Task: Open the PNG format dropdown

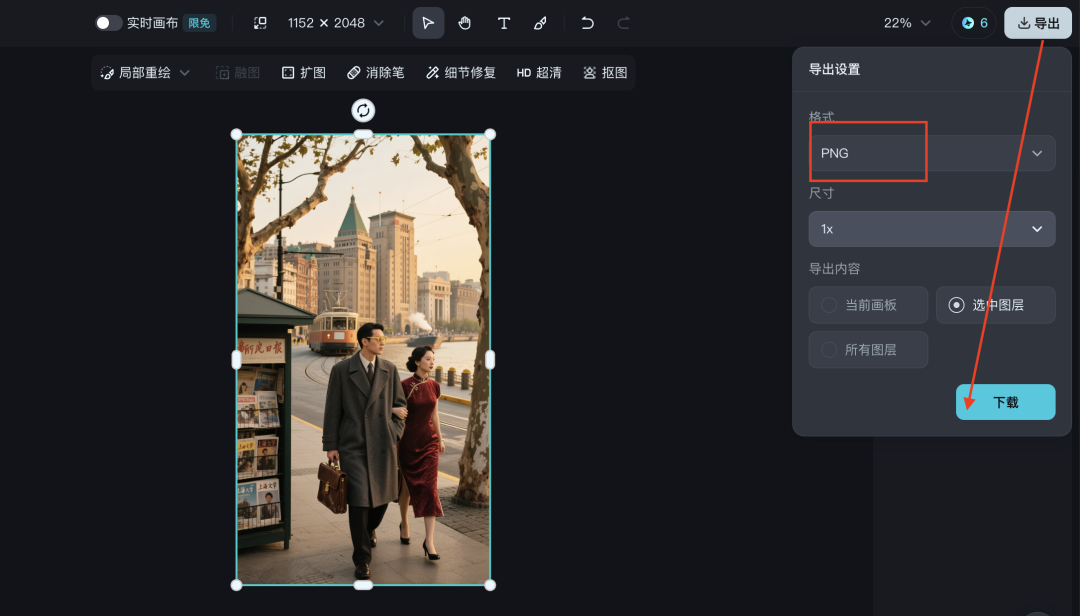Action: 932,152
